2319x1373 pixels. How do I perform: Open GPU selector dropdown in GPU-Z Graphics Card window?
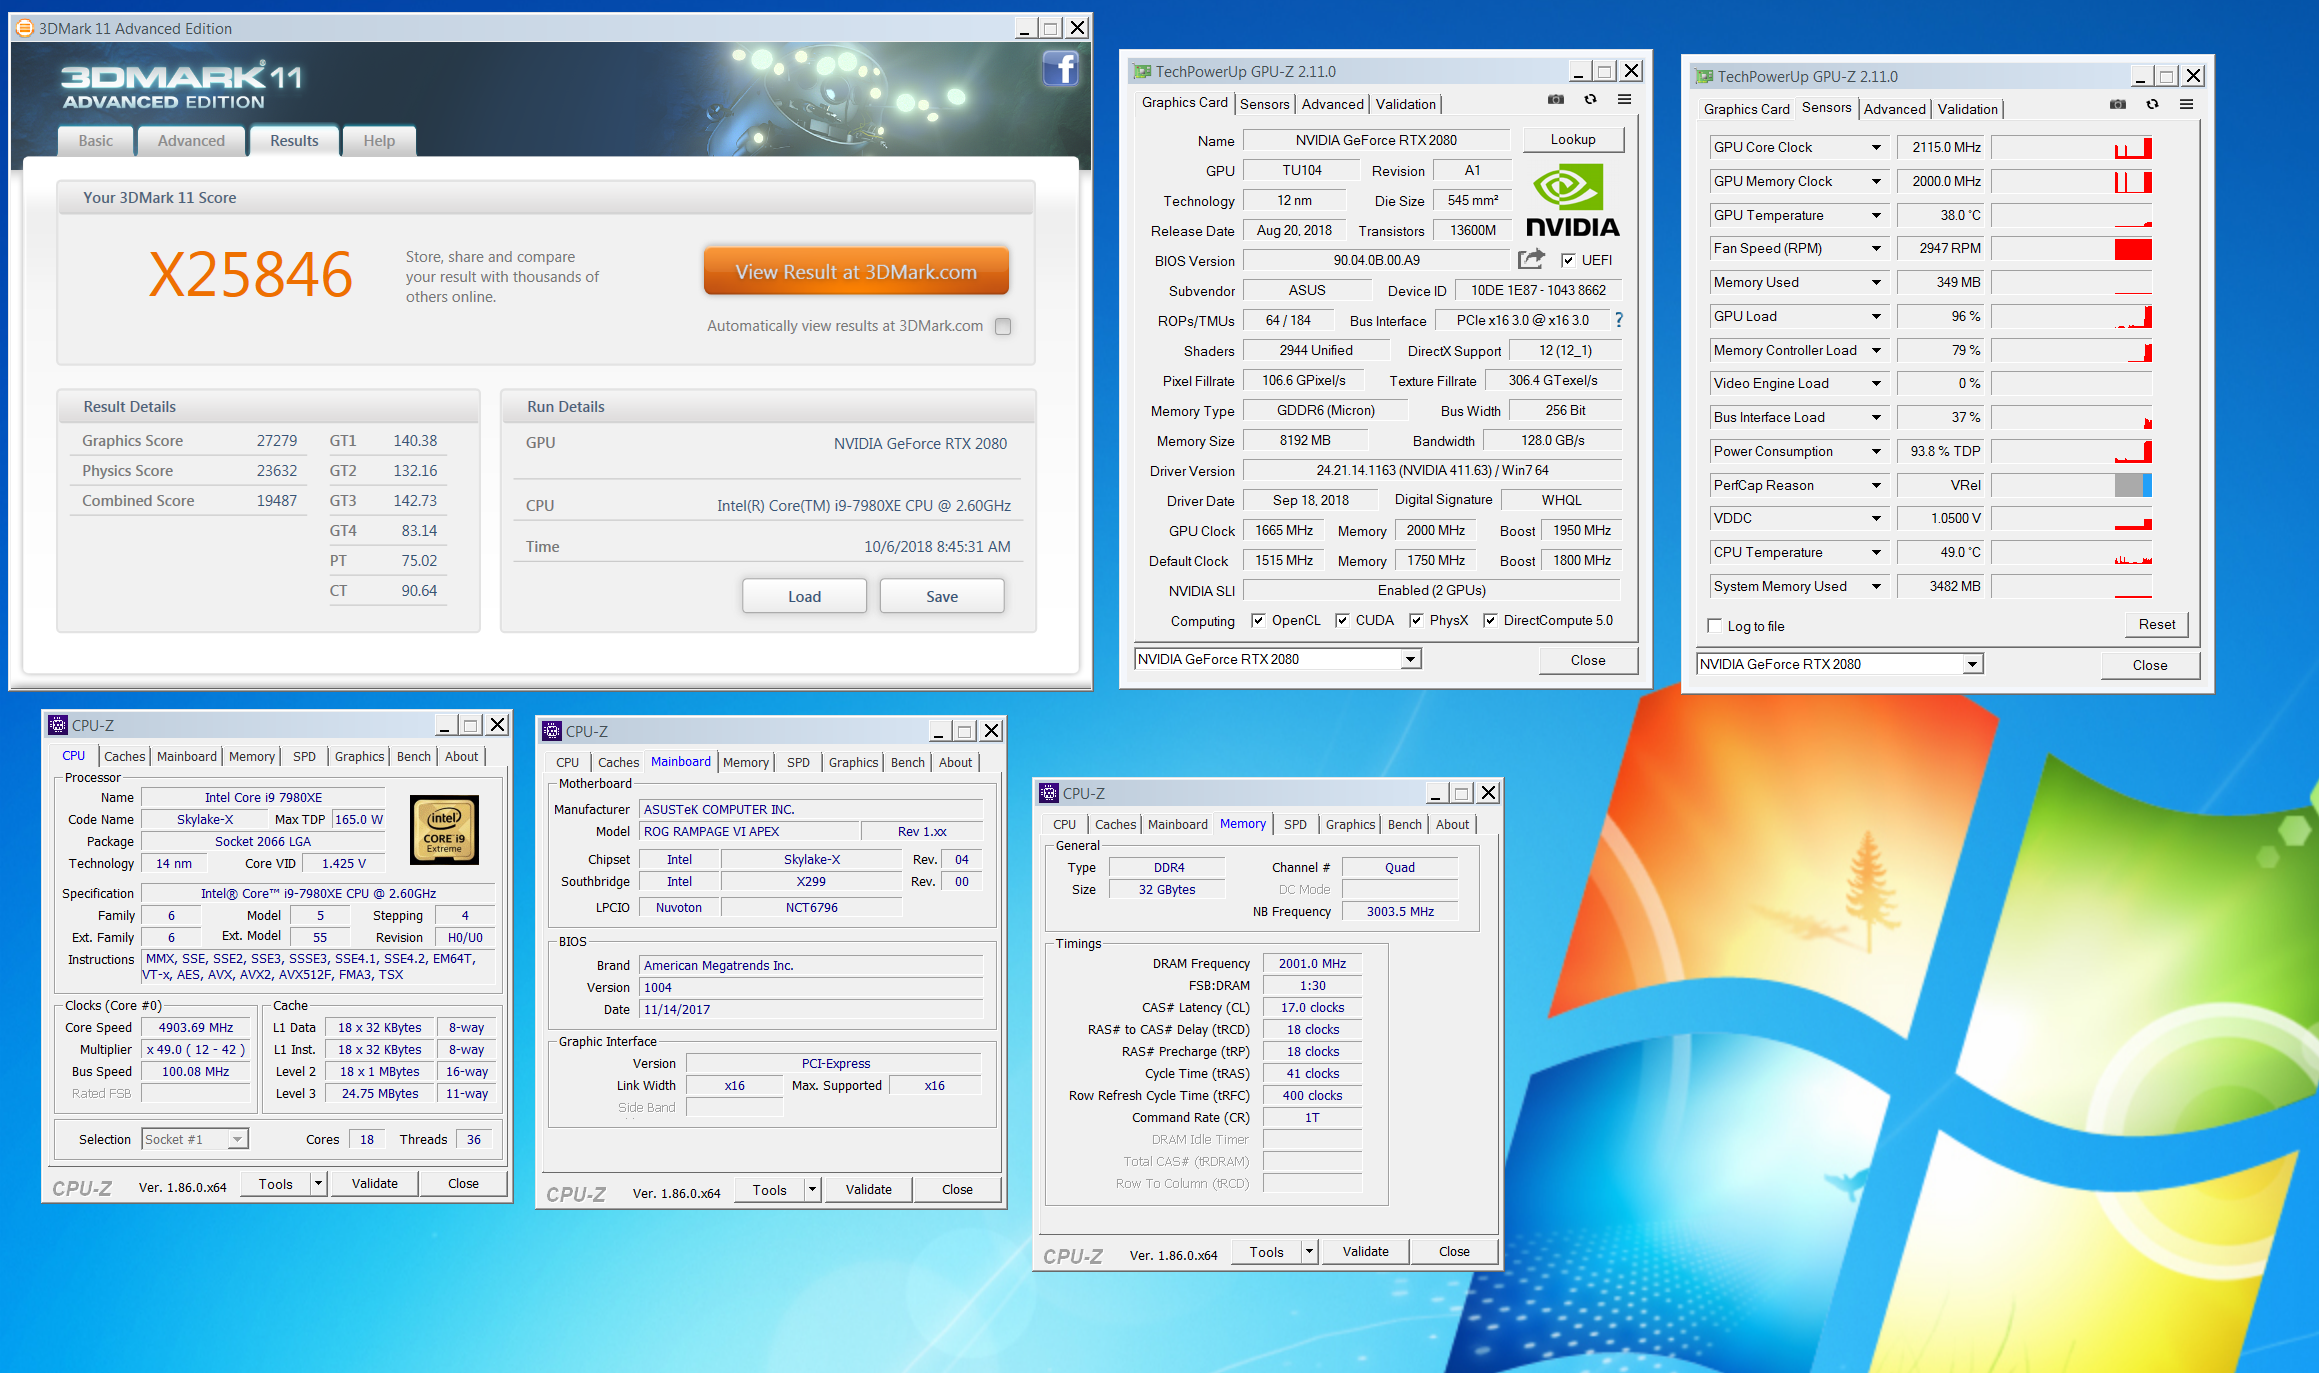coord(1410,659)
